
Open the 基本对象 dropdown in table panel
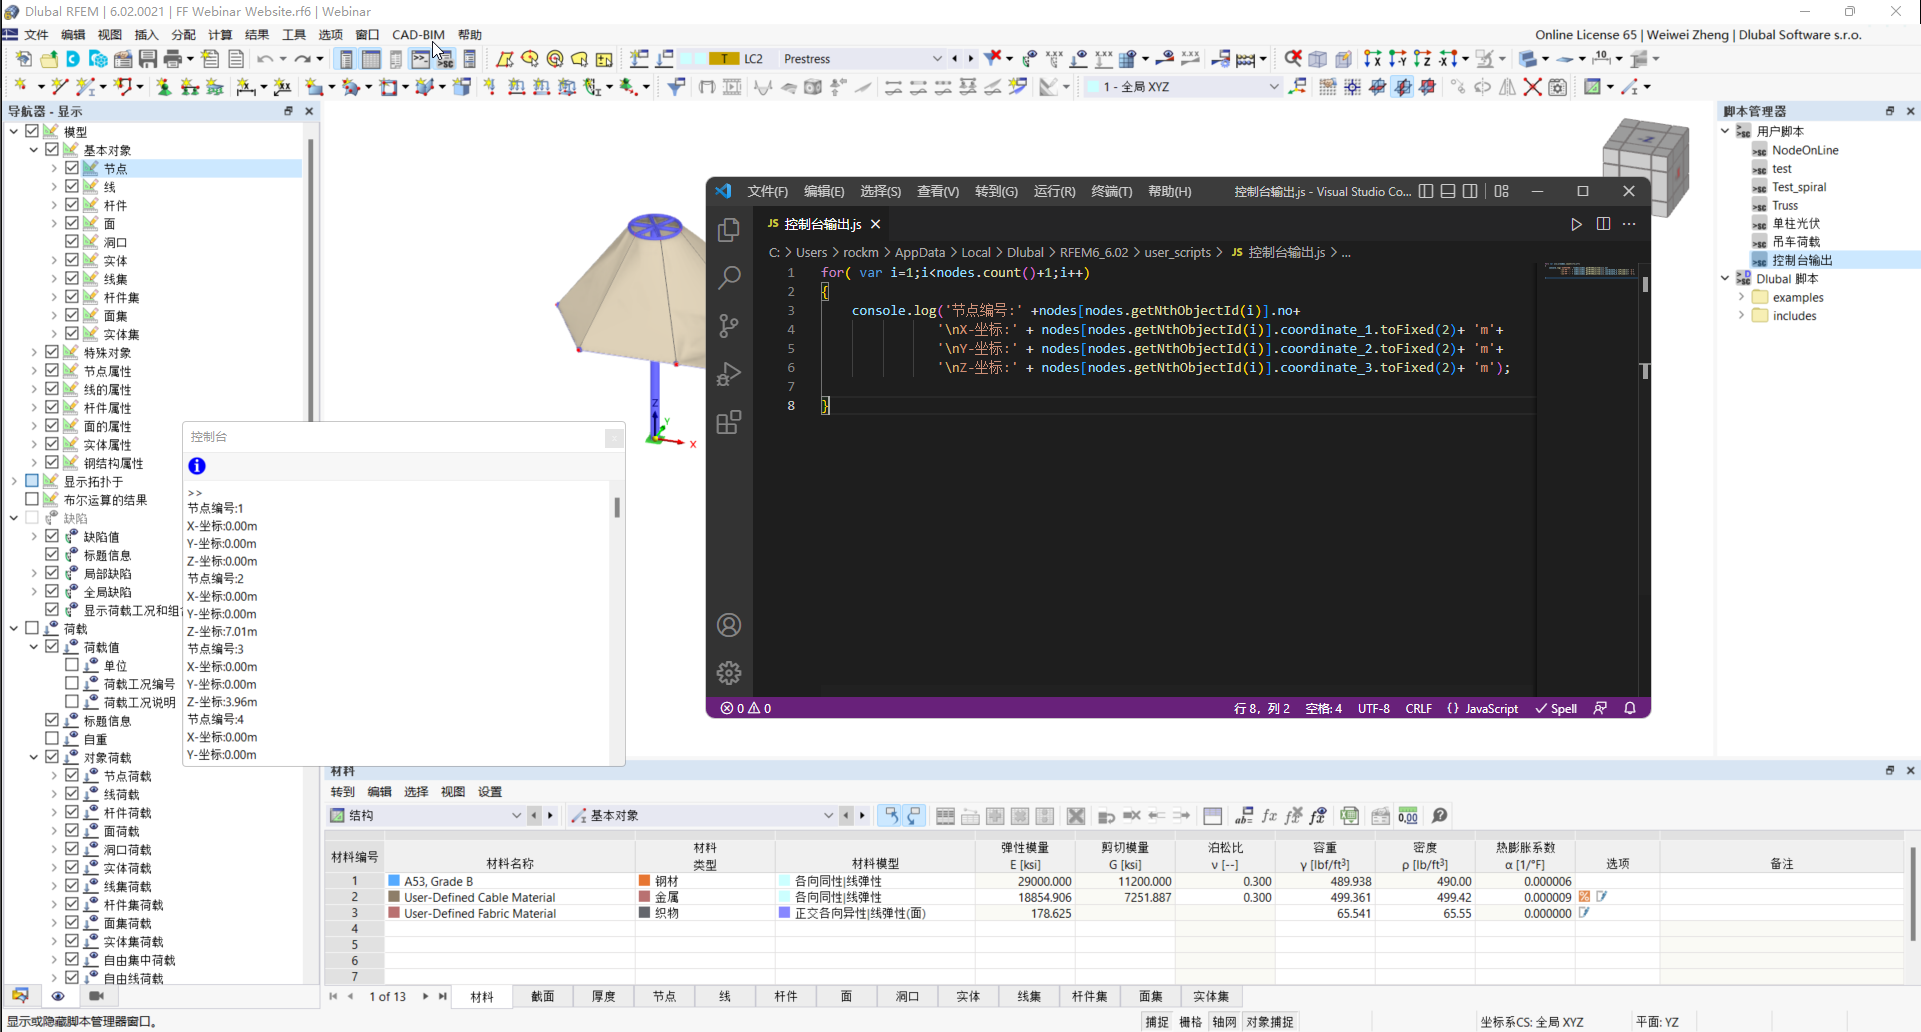[828, 816]
